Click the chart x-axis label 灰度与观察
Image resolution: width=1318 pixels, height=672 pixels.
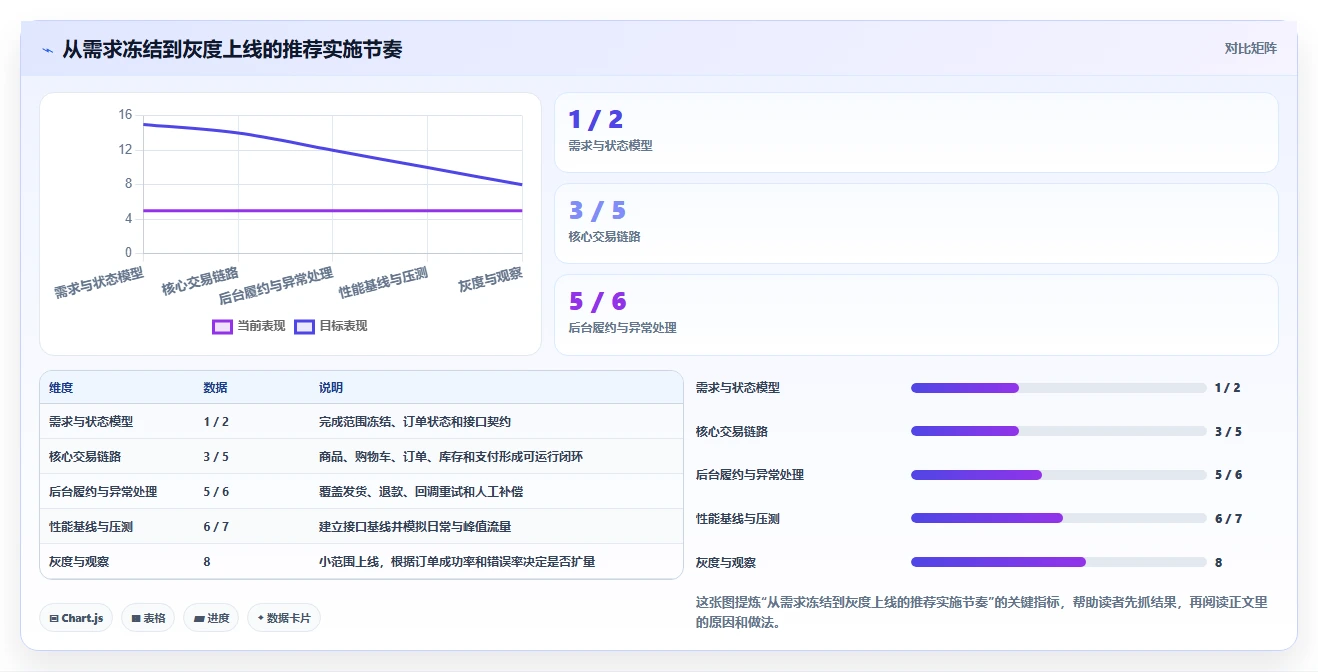491,279
